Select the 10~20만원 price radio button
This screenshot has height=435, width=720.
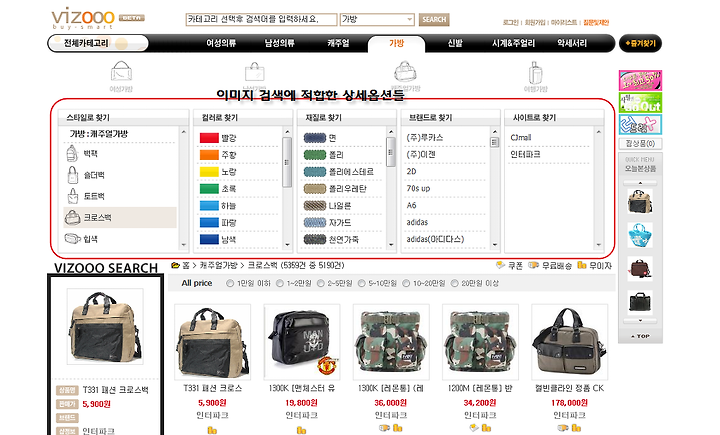406,283
